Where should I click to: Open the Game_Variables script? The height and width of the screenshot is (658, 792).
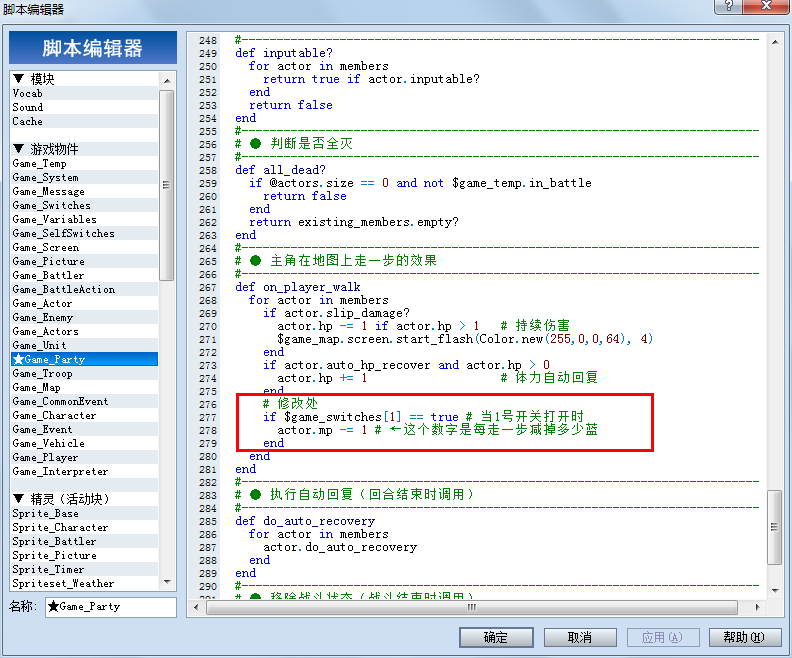[84, 220]
